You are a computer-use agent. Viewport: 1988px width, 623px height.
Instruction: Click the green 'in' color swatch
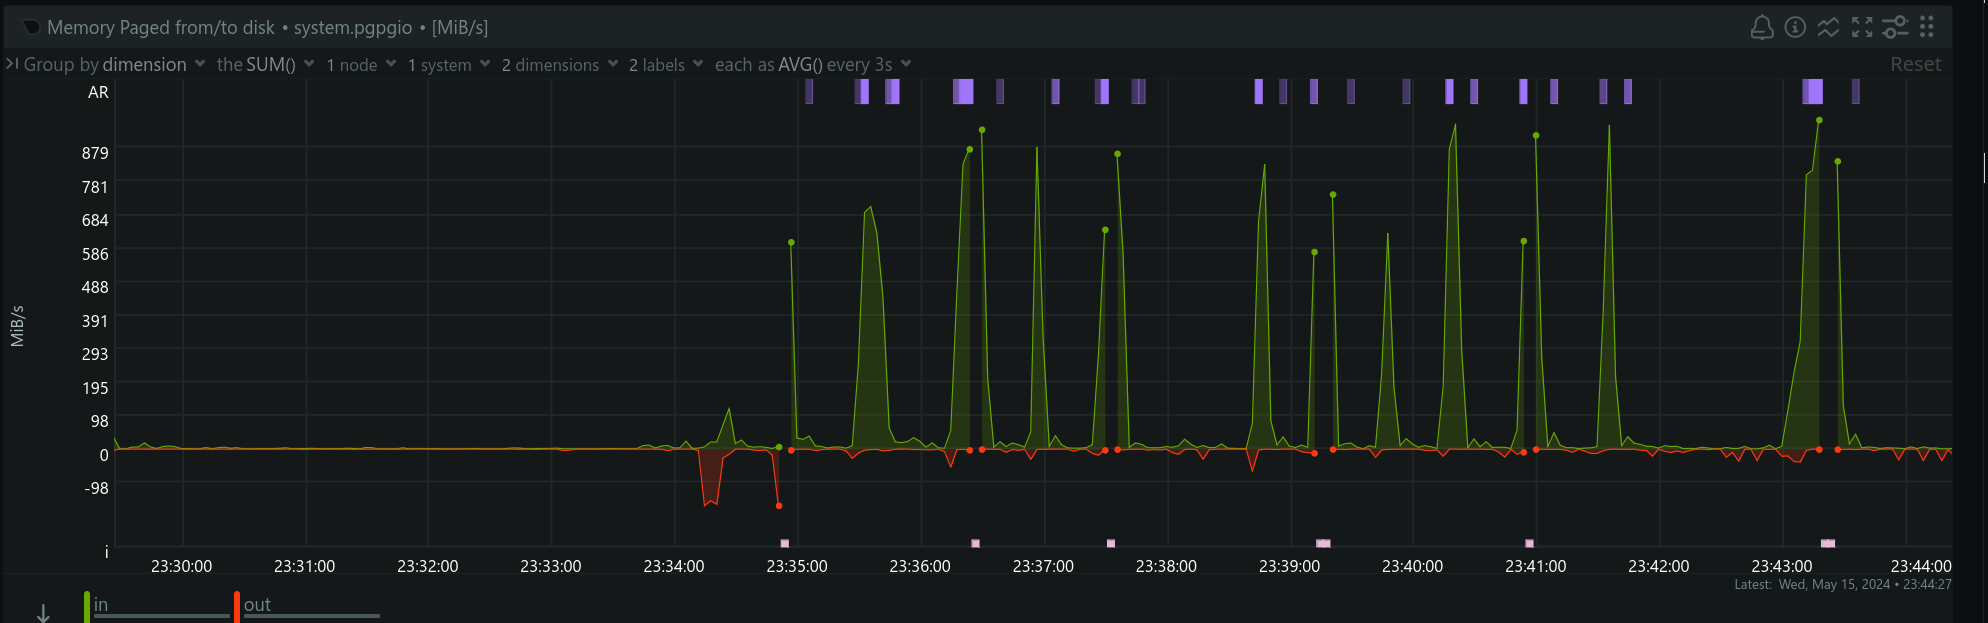(x=87, y=607)
